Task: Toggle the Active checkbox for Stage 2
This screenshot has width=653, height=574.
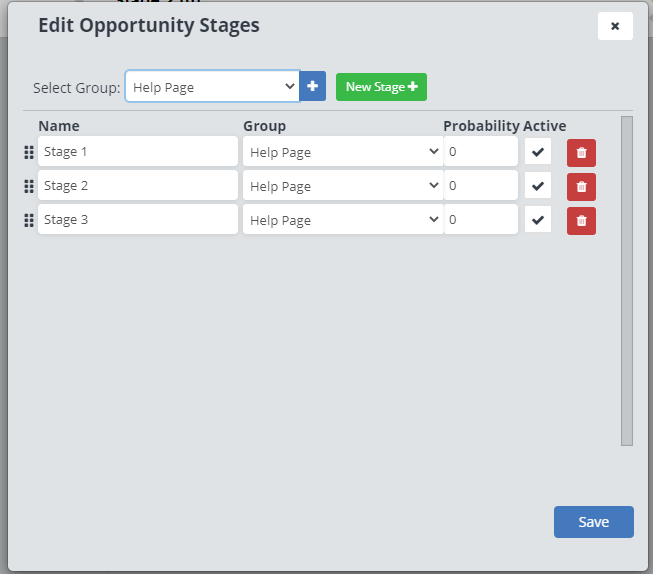Action: [x=538, y=186]
